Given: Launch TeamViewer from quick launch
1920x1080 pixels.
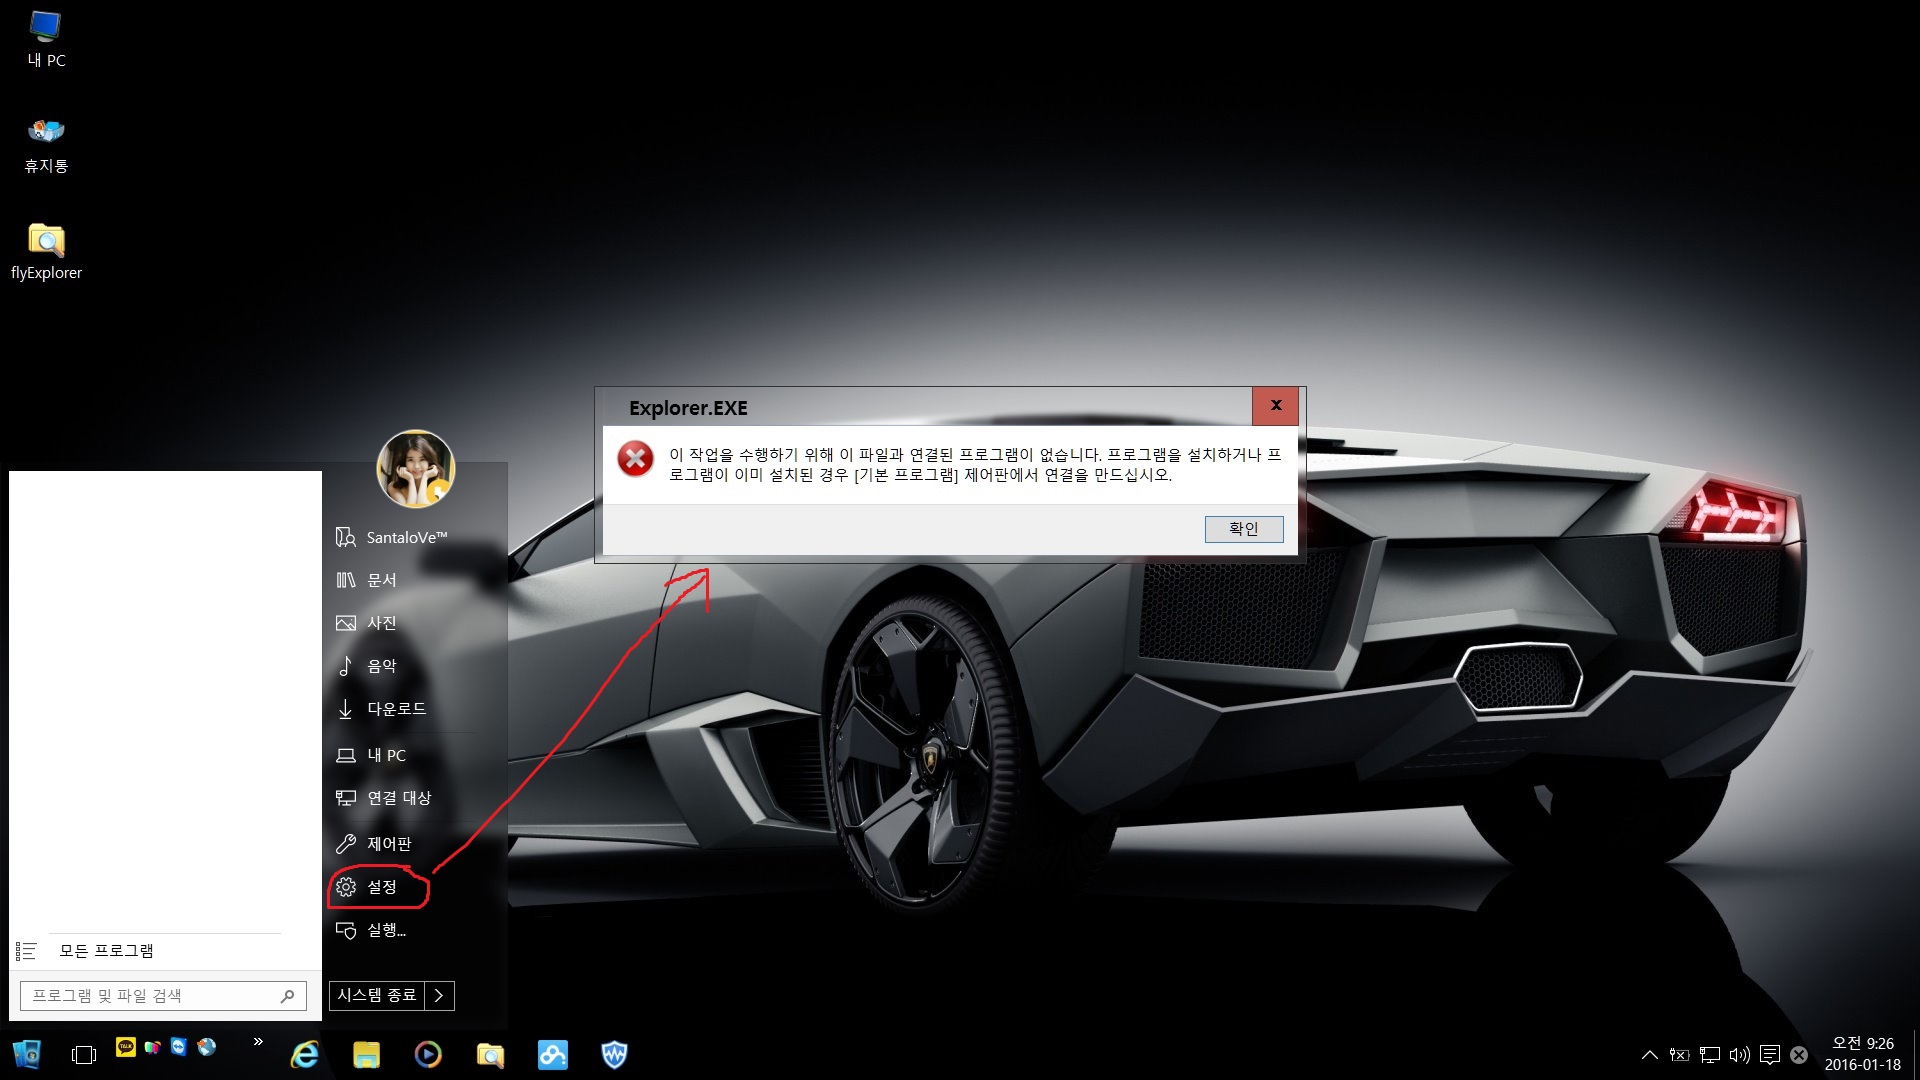Looking at the screenshot, I should click(x=179, y=1047).
